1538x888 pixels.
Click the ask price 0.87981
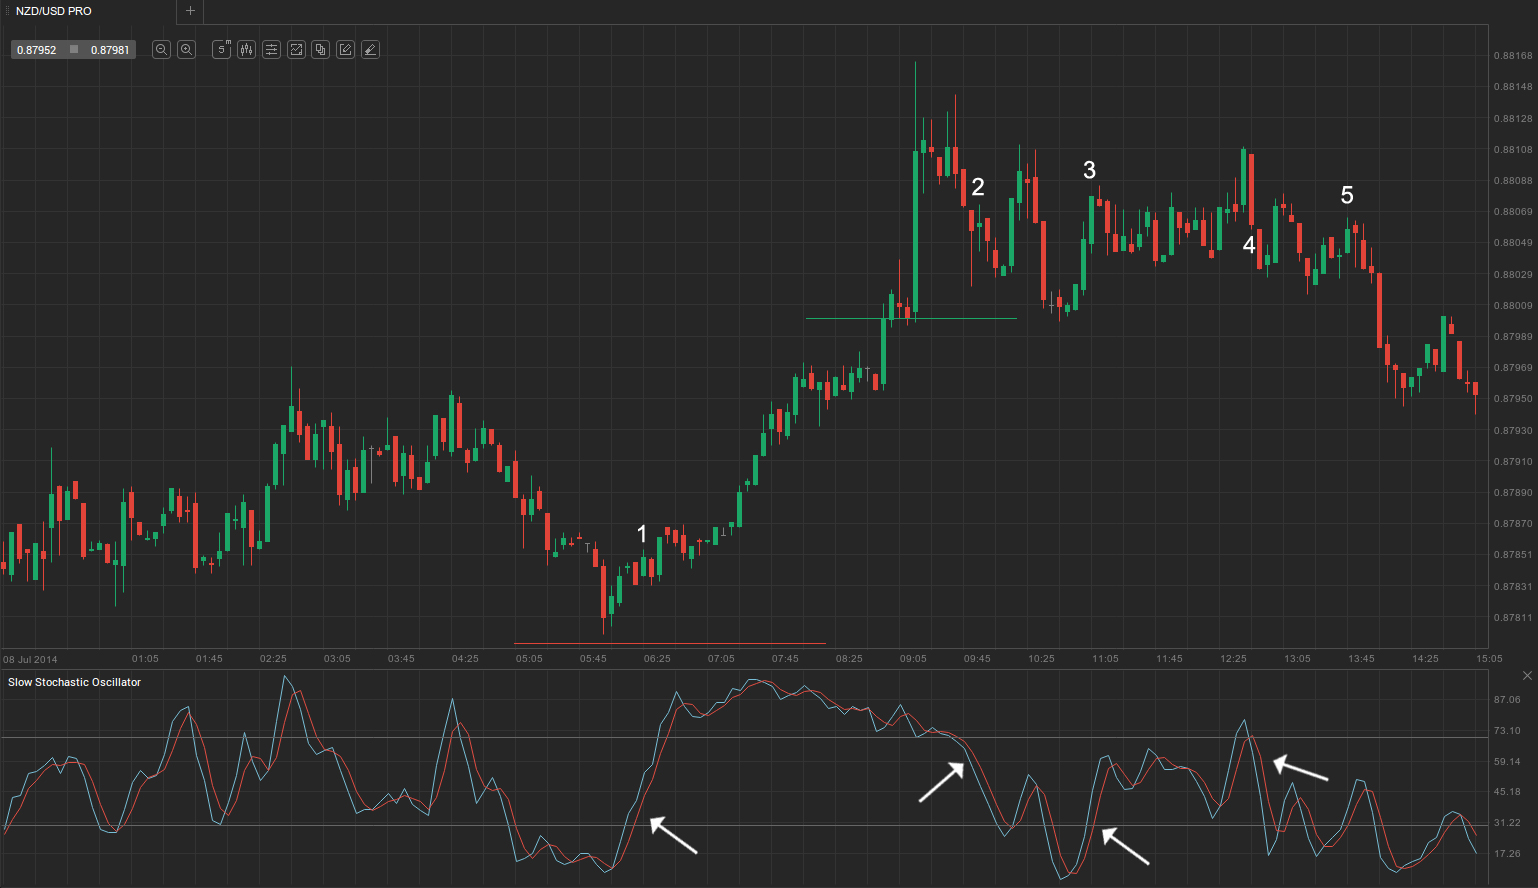coord(110,50)
